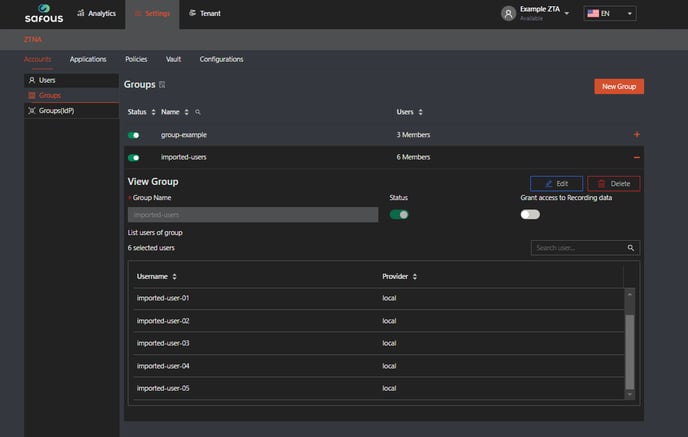
Task: Sort groups by Users count
Action: pos(420,112)
